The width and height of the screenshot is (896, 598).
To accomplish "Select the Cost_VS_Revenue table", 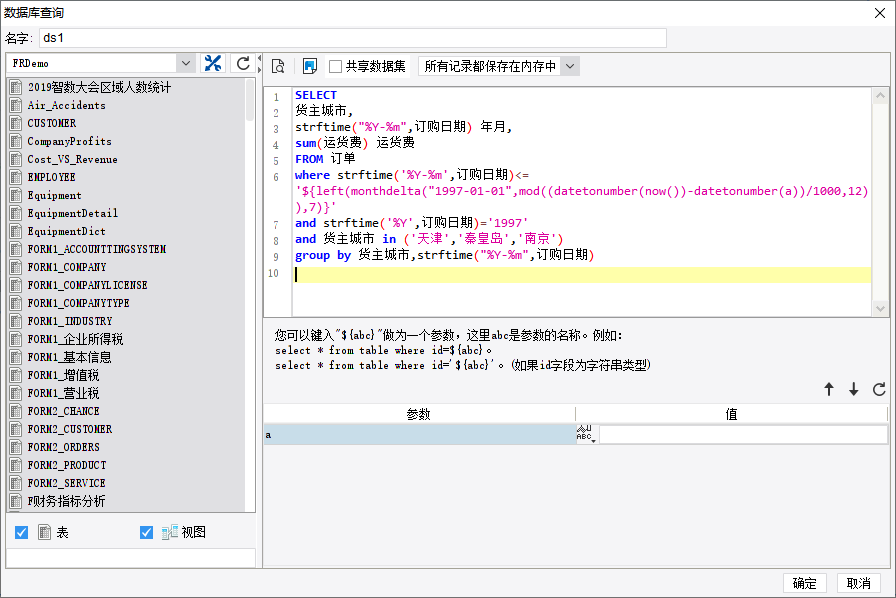I will [x=73, y=159].
